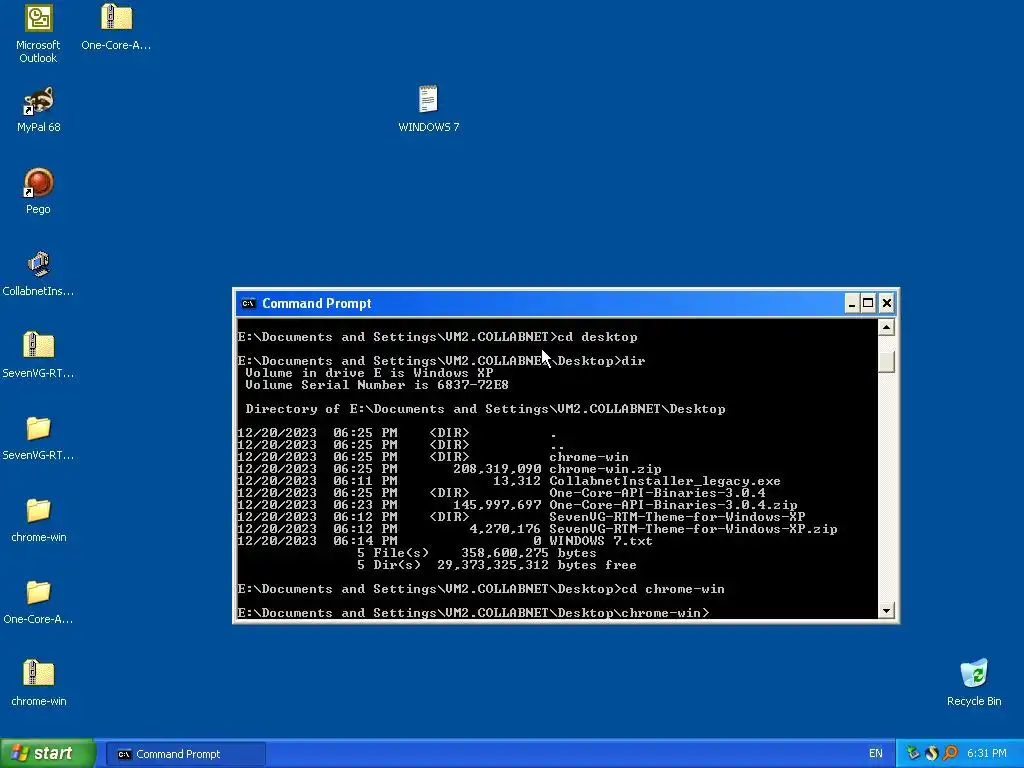
Task: Click the EN language indicator
Action: coord(875,754)
